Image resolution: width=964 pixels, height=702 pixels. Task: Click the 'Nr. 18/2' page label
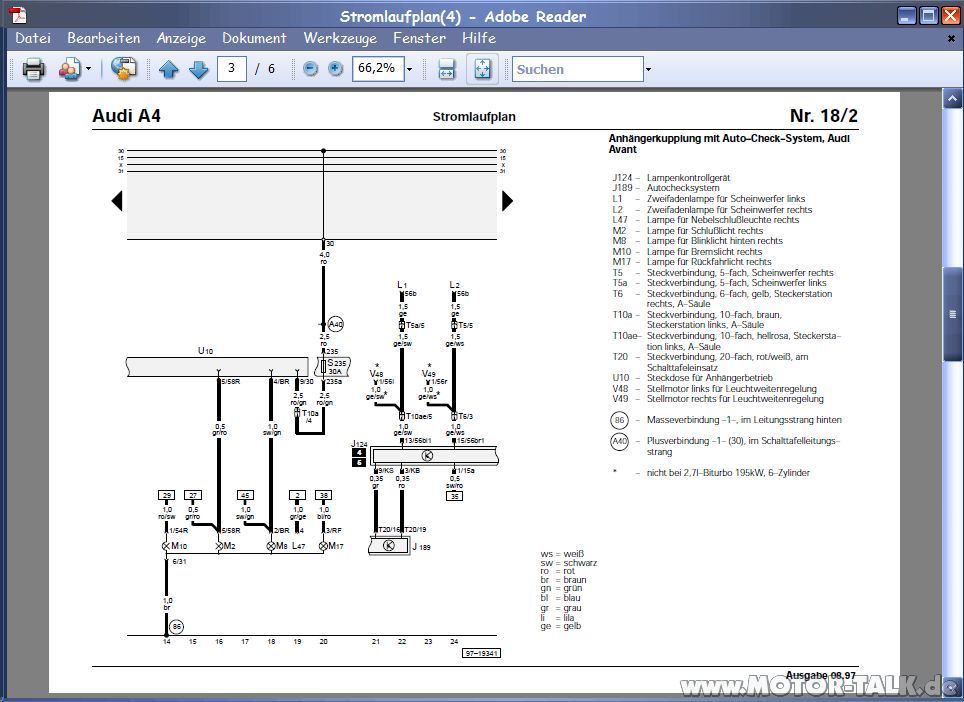(823, 116)
